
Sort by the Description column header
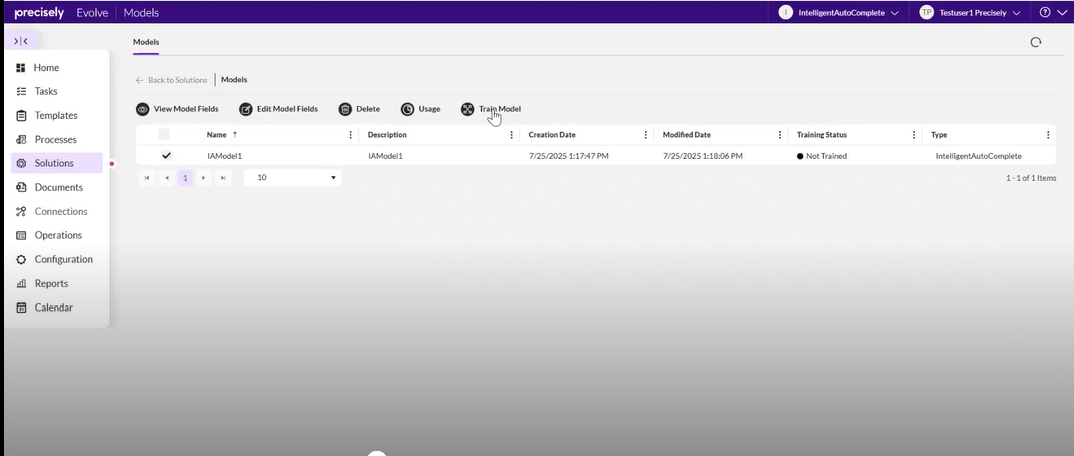click(387, 135)
